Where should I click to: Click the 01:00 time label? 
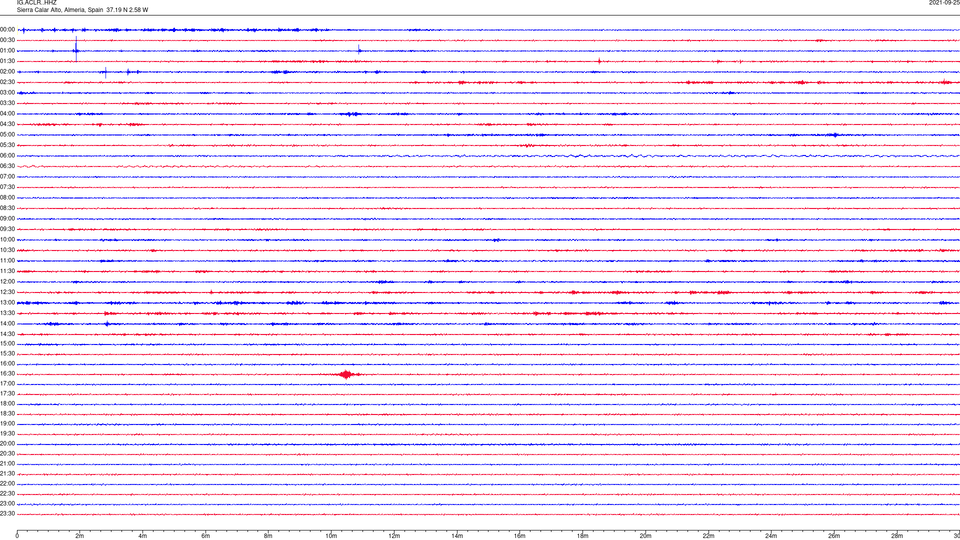tap(7, 51)
